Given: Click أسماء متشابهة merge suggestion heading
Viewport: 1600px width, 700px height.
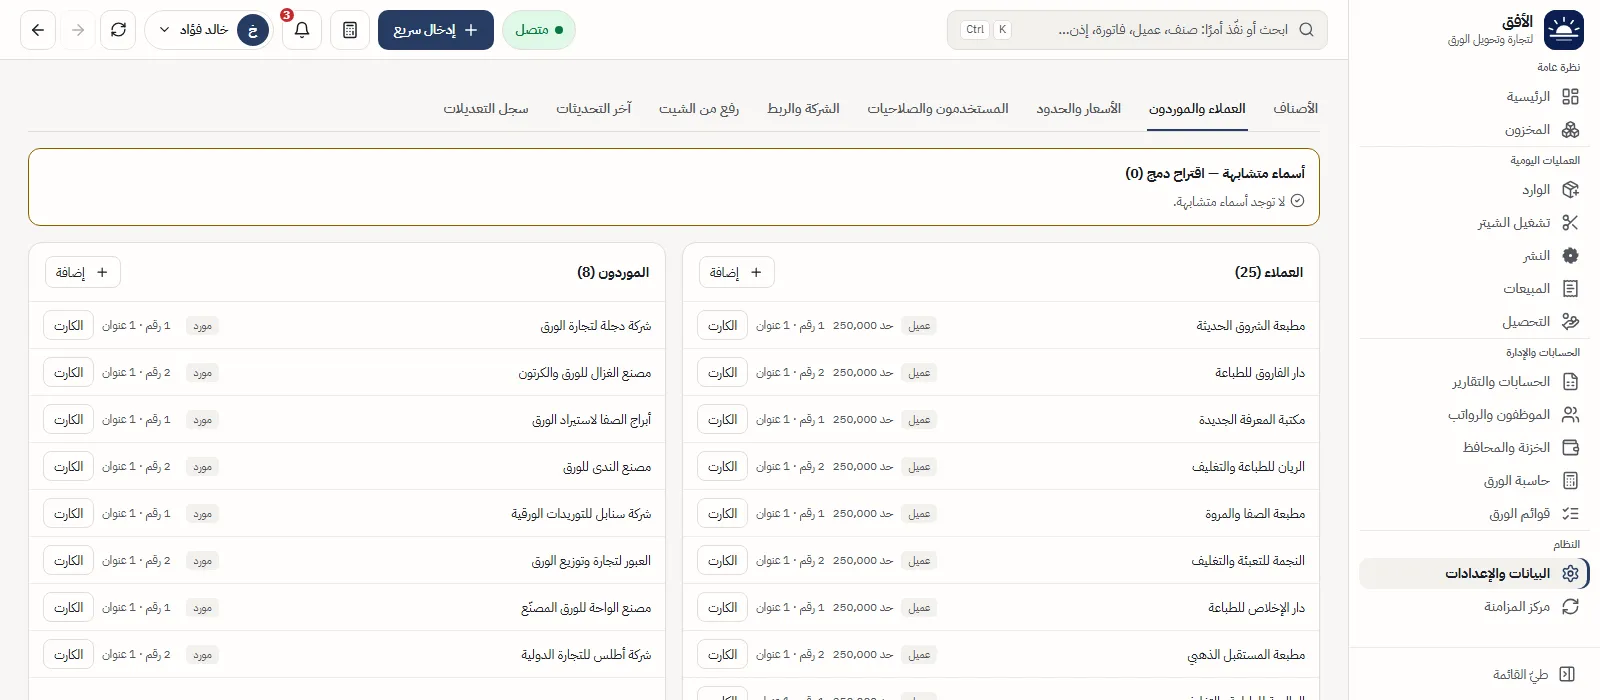Looking at the screenshot, I should [1215, 173].
